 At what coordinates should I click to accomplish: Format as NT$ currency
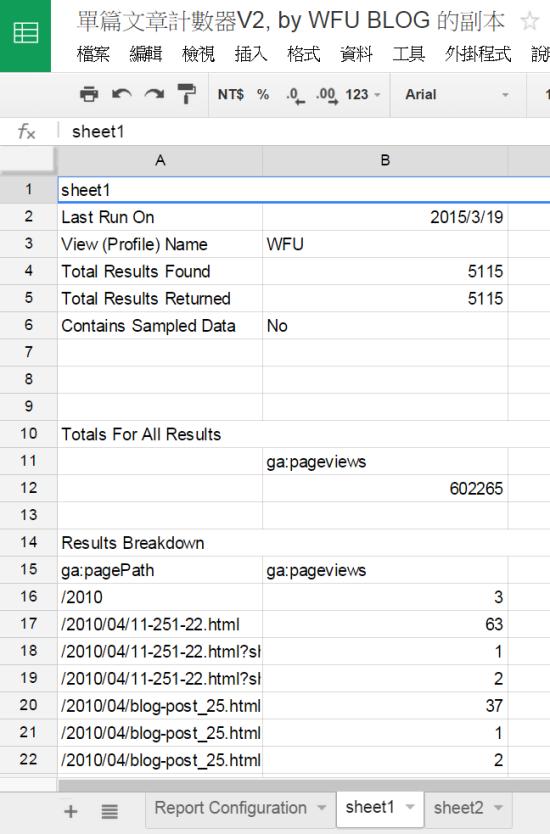coord(231,95)
